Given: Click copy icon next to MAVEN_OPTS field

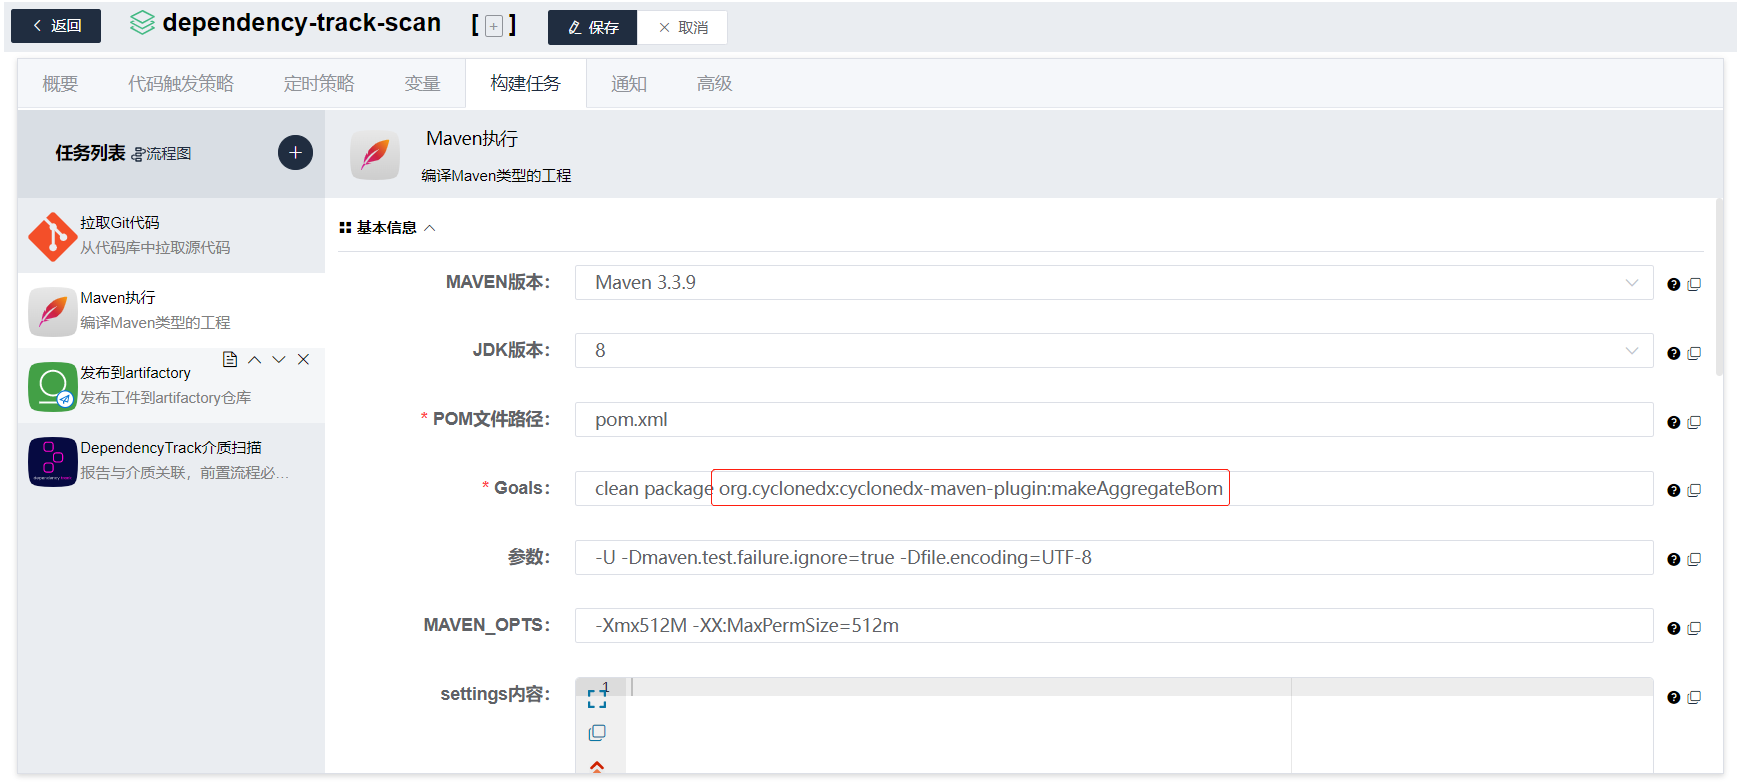Looking at the screenshot, I should pos(1694,628).
